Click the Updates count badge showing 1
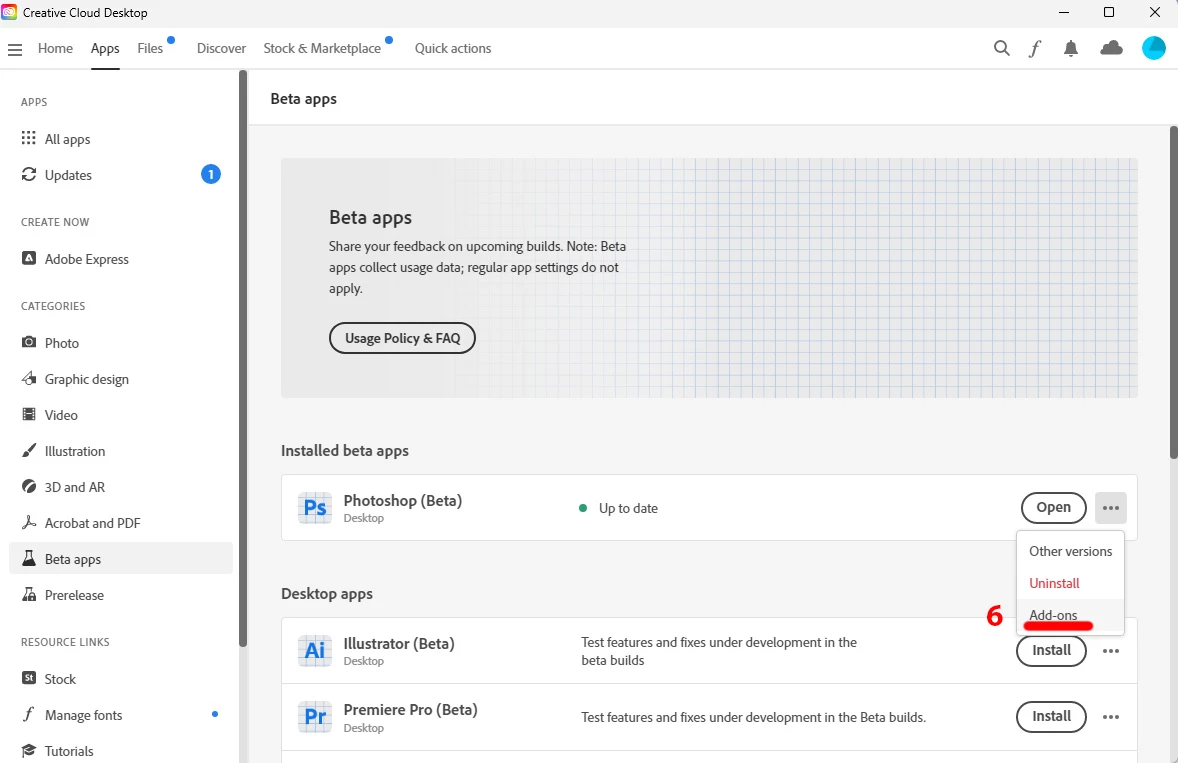Image resolution: width=1178 pixels, height=763 pixels. (x=210, y=174)
